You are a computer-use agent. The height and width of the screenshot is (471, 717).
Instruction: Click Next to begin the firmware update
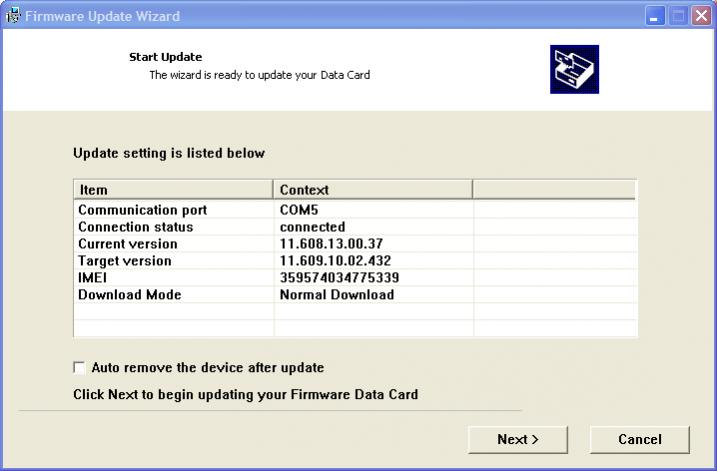(x=518, y=439)
